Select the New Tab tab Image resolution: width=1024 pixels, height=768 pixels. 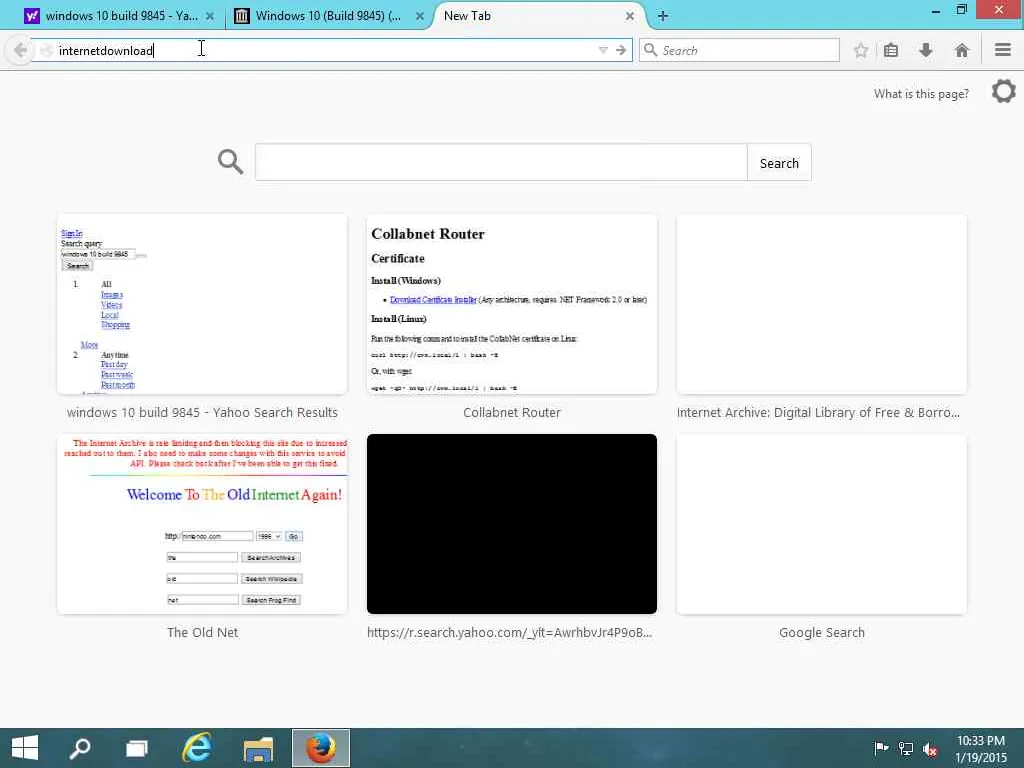click(x=536, y=16)
